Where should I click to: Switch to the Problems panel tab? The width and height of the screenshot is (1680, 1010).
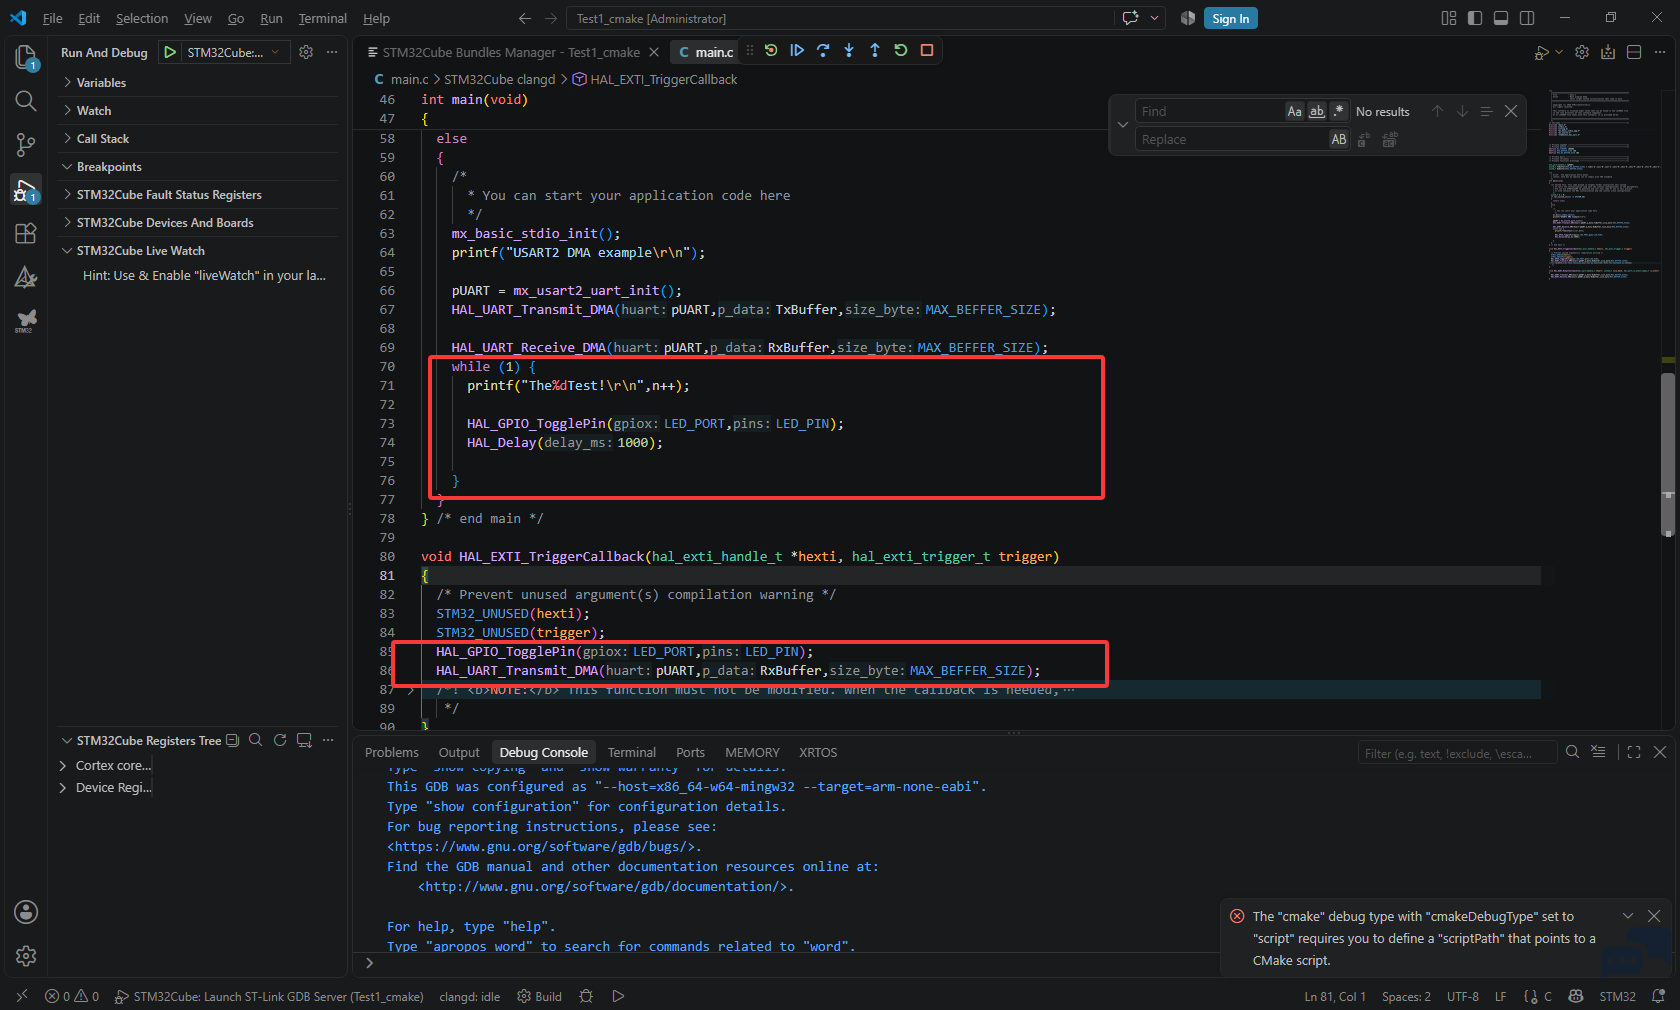[x=392, y=752]
